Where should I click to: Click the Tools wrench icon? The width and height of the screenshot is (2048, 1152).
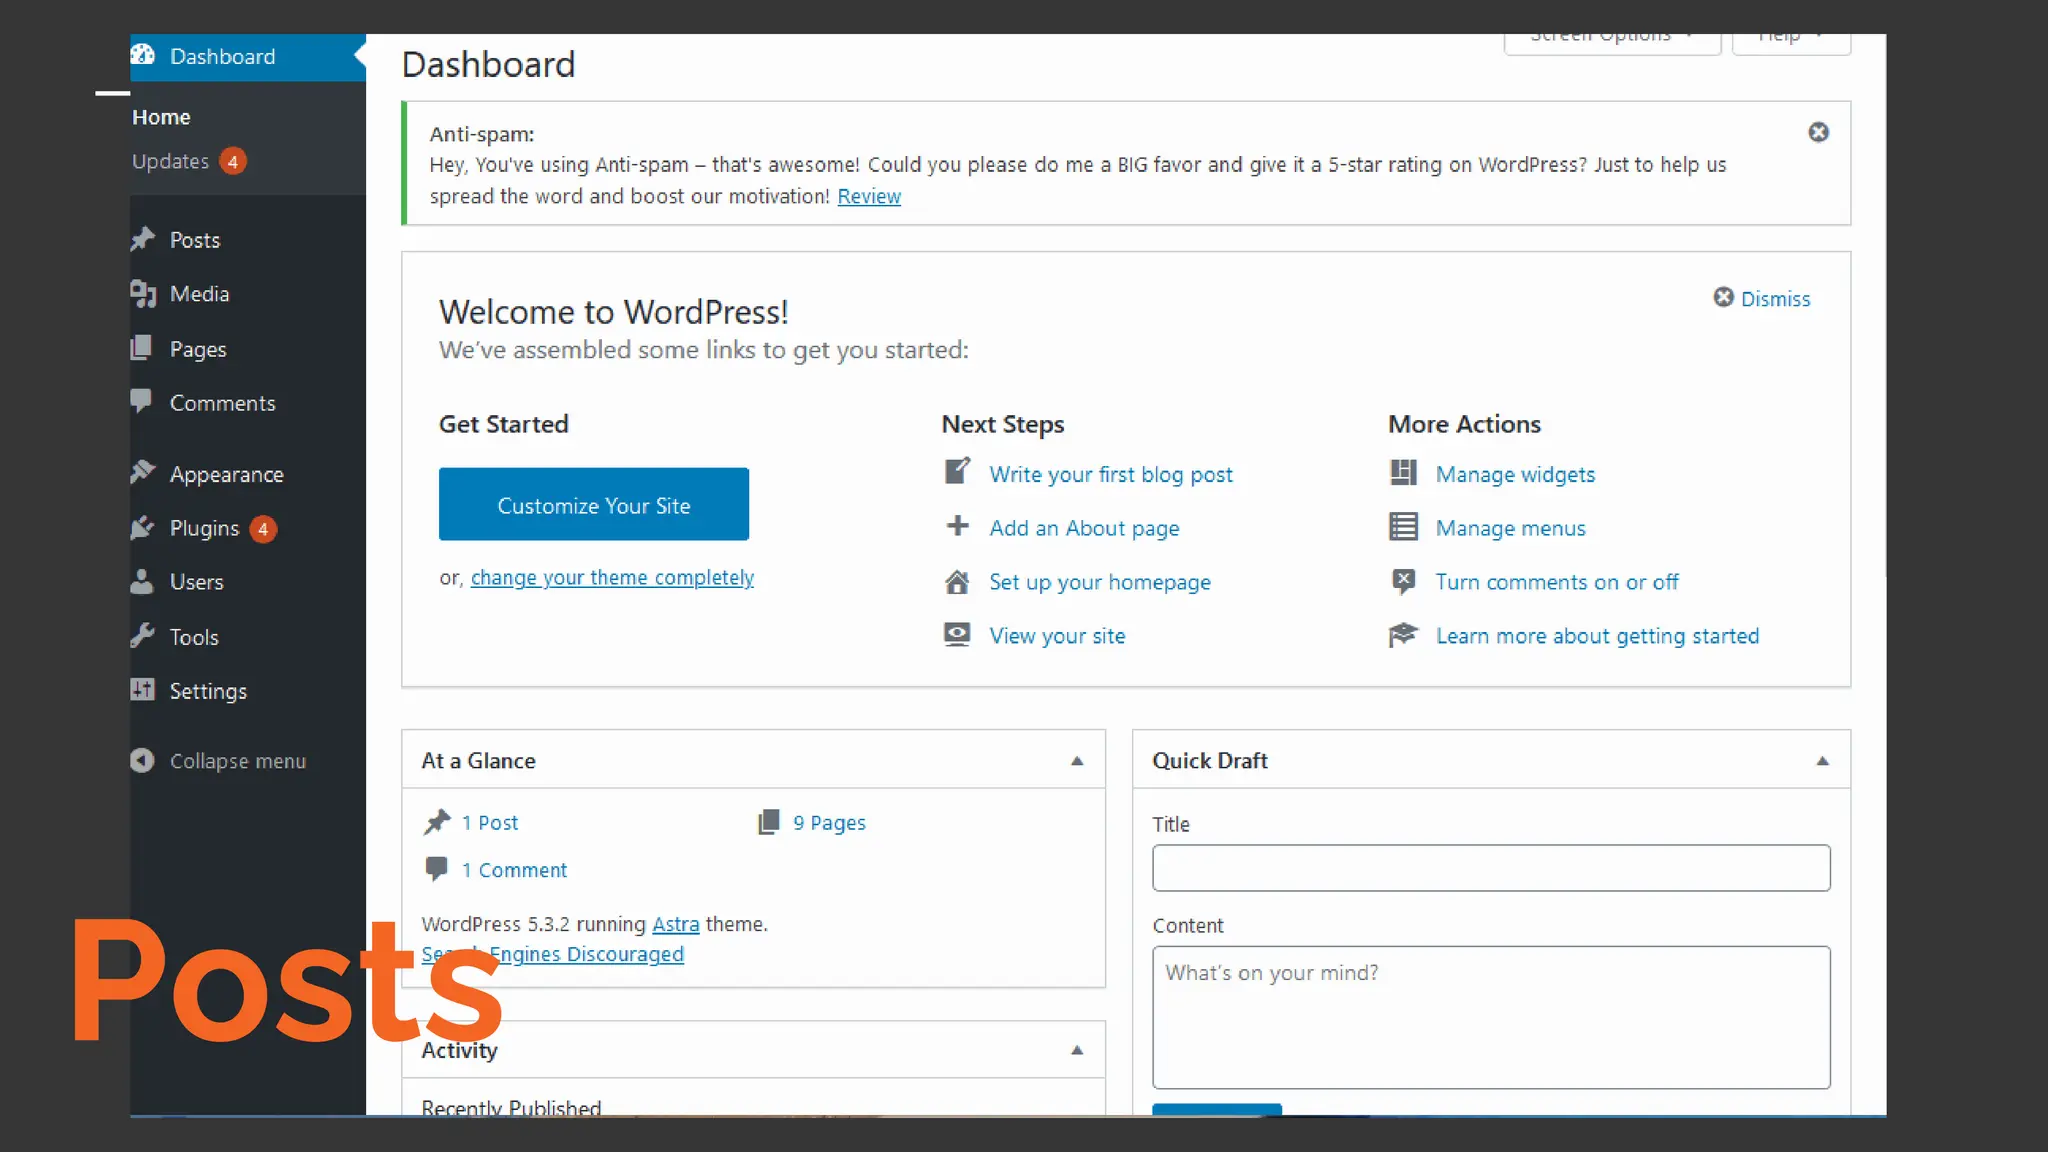[x=143, y=636]
